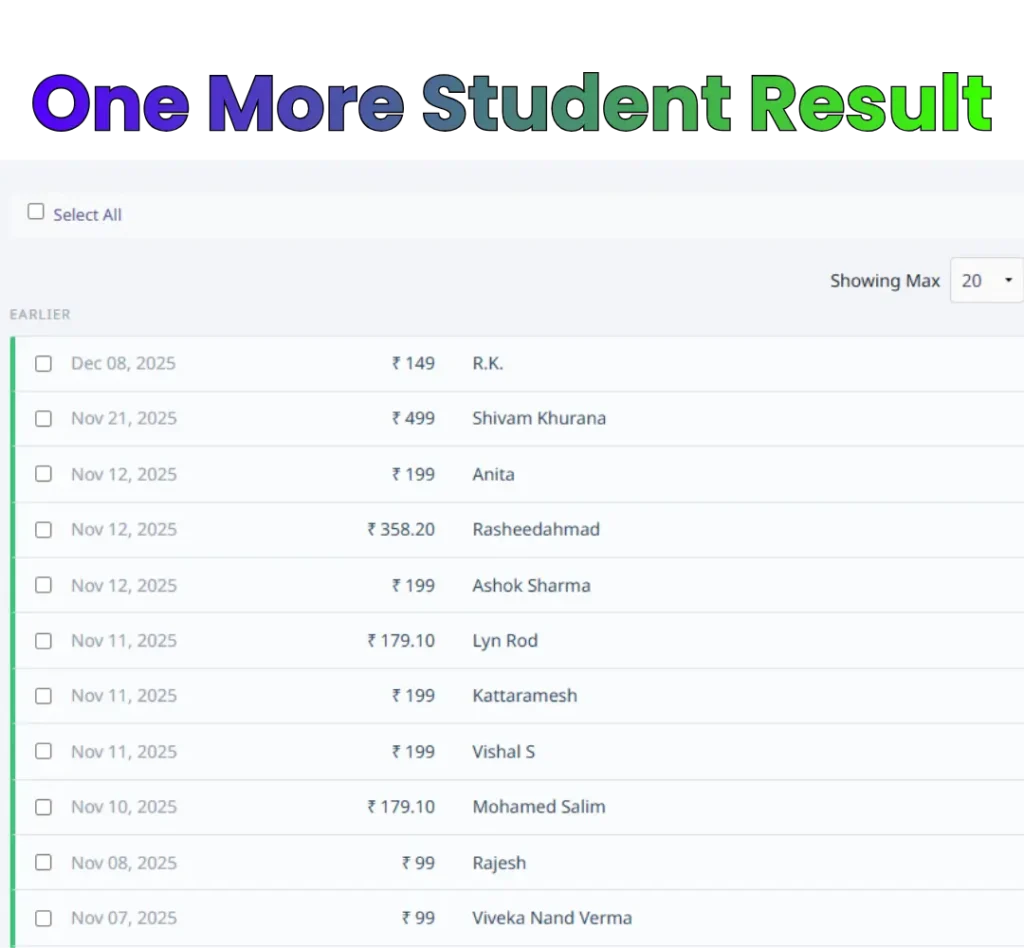Click Viveka Nand Verma's amount ₹ 99
The height and width of the screenshot is (948, 1024).
point(419,917)
